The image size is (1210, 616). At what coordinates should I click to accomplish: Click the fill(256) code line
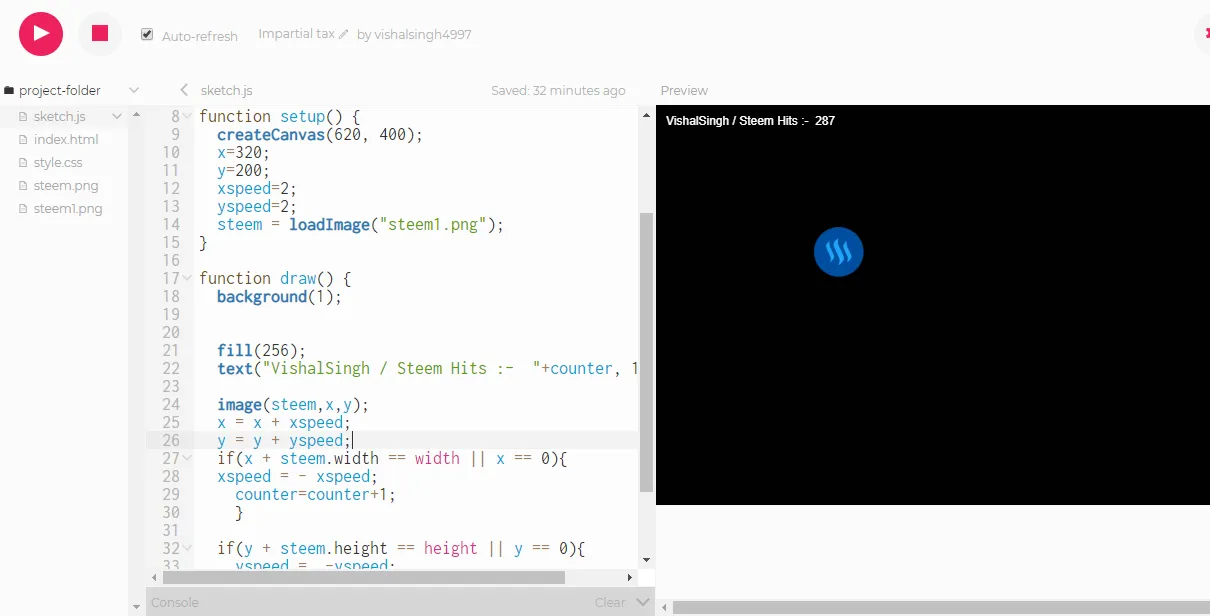(x=261, y=351)
